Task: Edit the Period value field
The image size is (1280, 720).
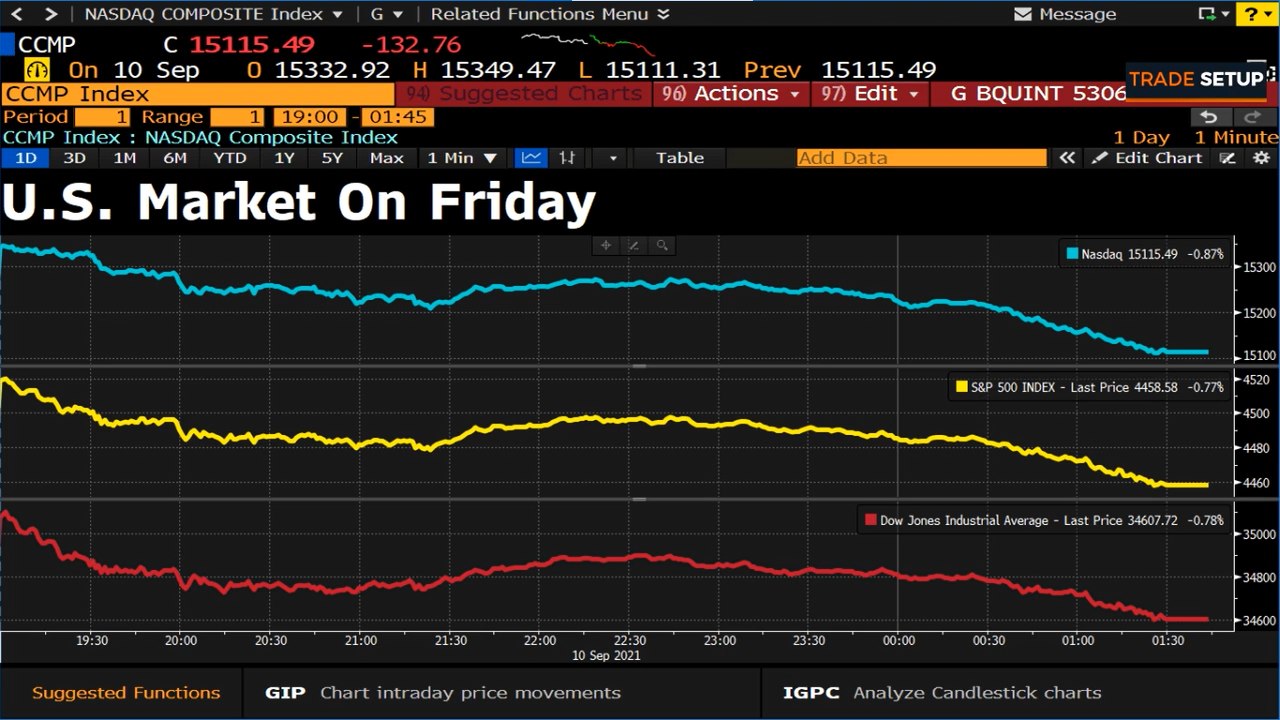Action: tap(102, 117)
